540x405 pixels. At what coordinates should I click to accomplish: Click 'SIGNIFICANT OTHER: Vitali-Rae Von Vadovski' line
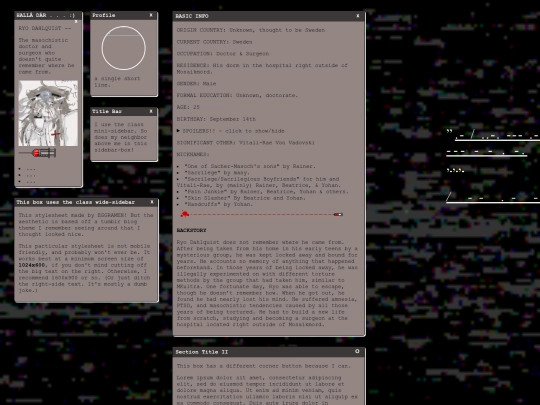click(246, 143)
